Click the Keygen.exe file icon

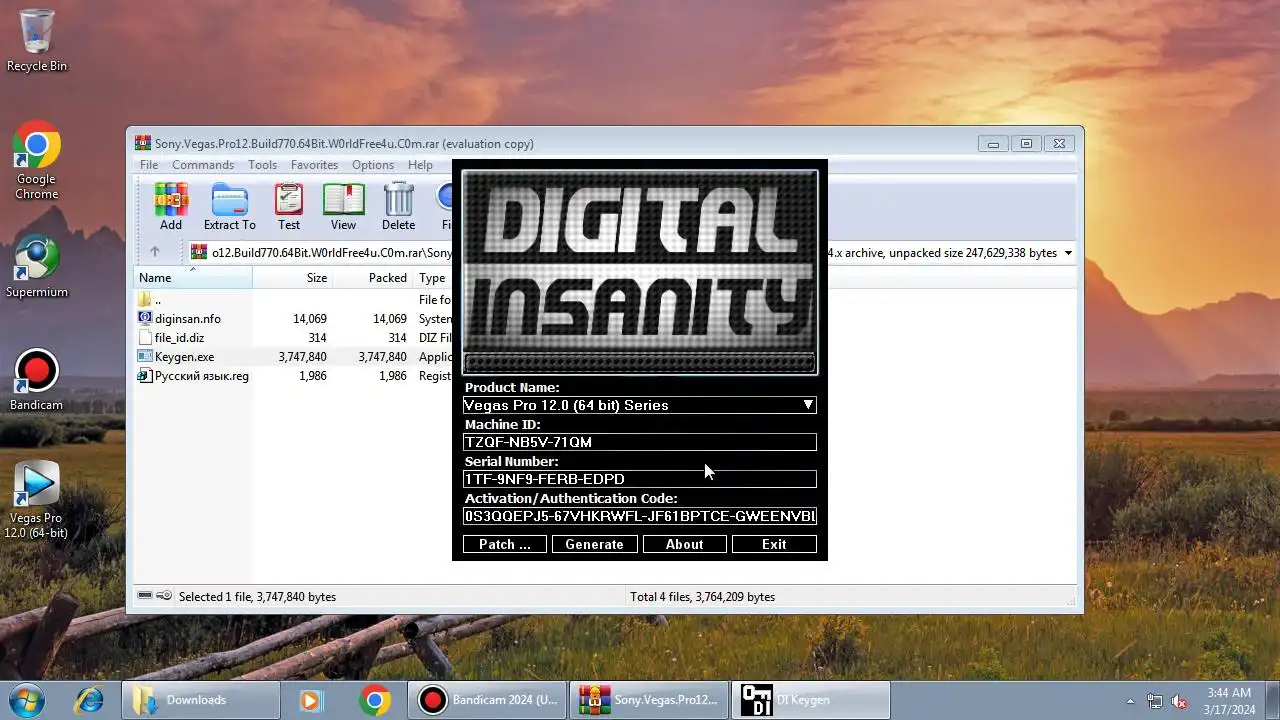[145, 356]
